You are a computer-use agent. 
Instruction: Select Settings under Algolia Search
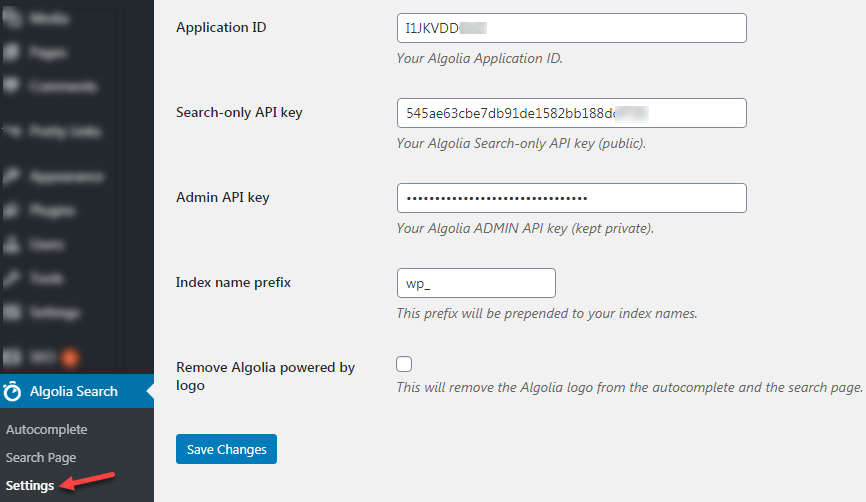[x=30, y=486]
